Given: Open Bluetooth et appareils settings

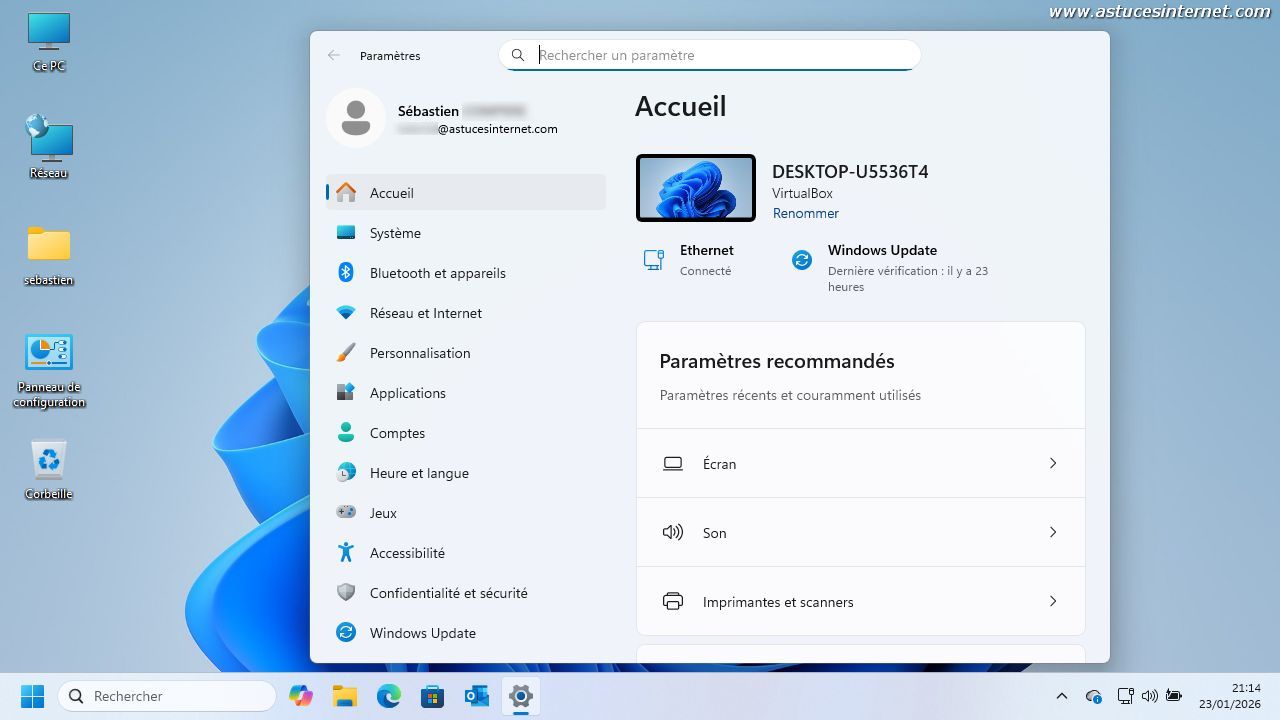Looking at the screenshot, I should 437,273.
